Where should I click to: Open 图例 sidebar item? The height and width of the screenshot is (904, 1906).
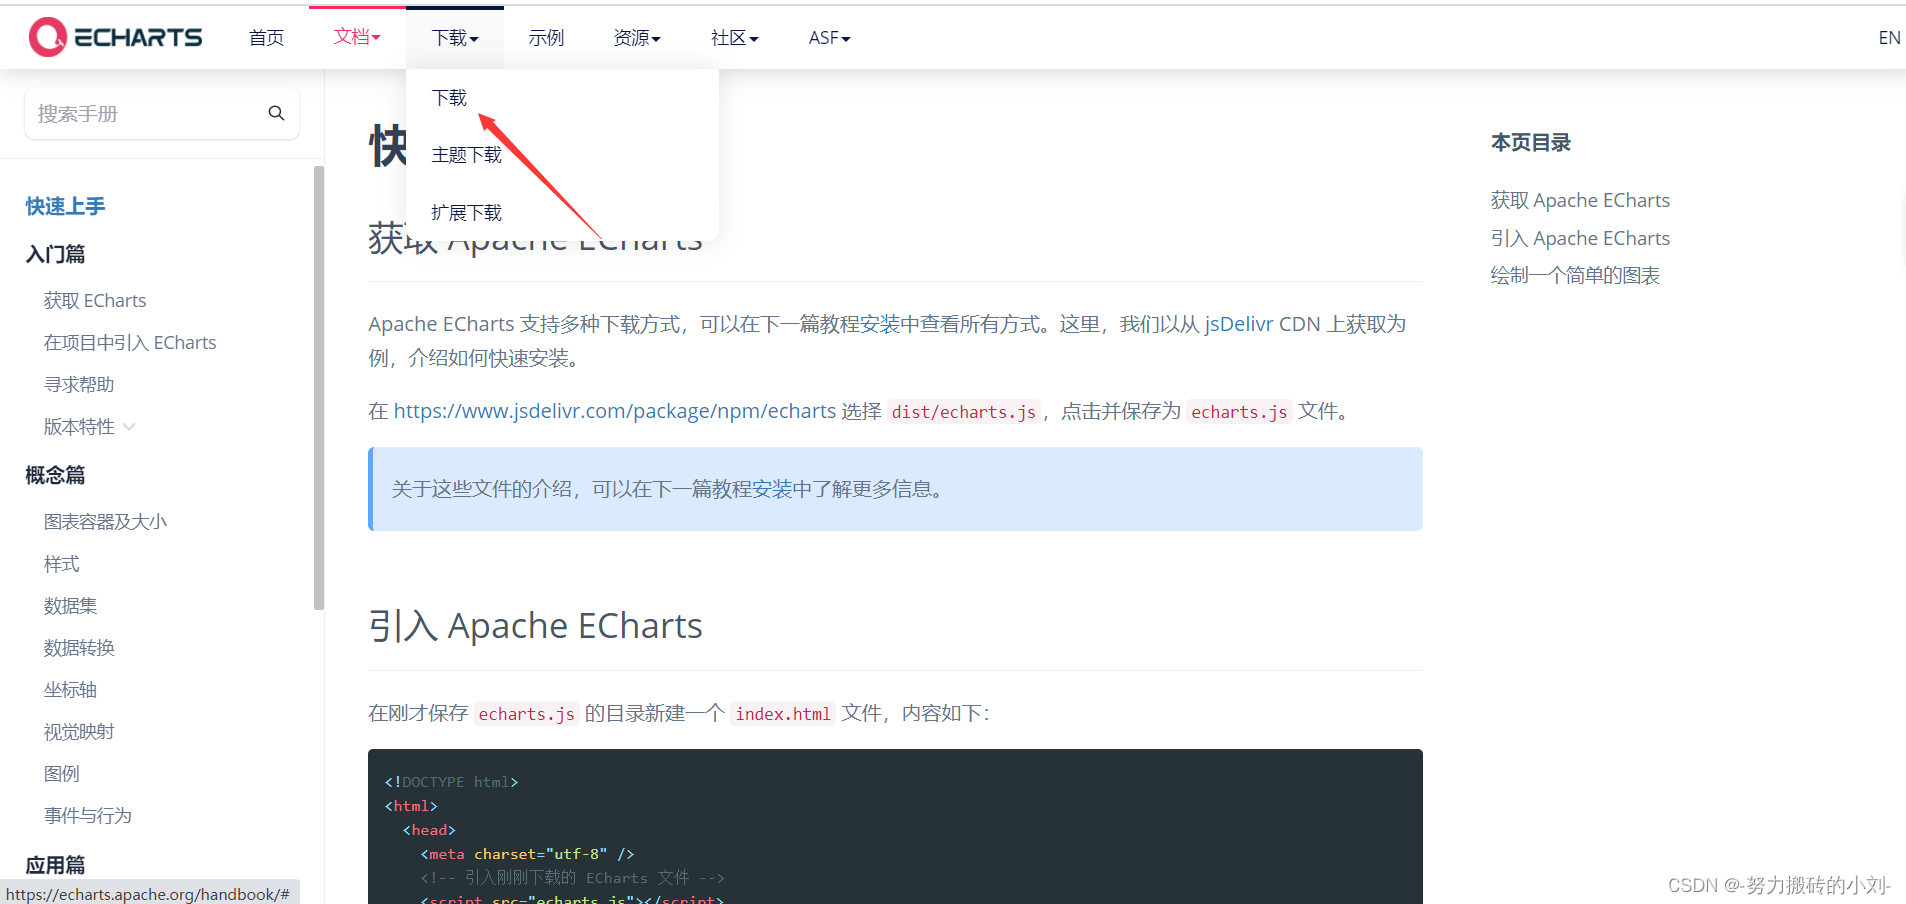61,774
